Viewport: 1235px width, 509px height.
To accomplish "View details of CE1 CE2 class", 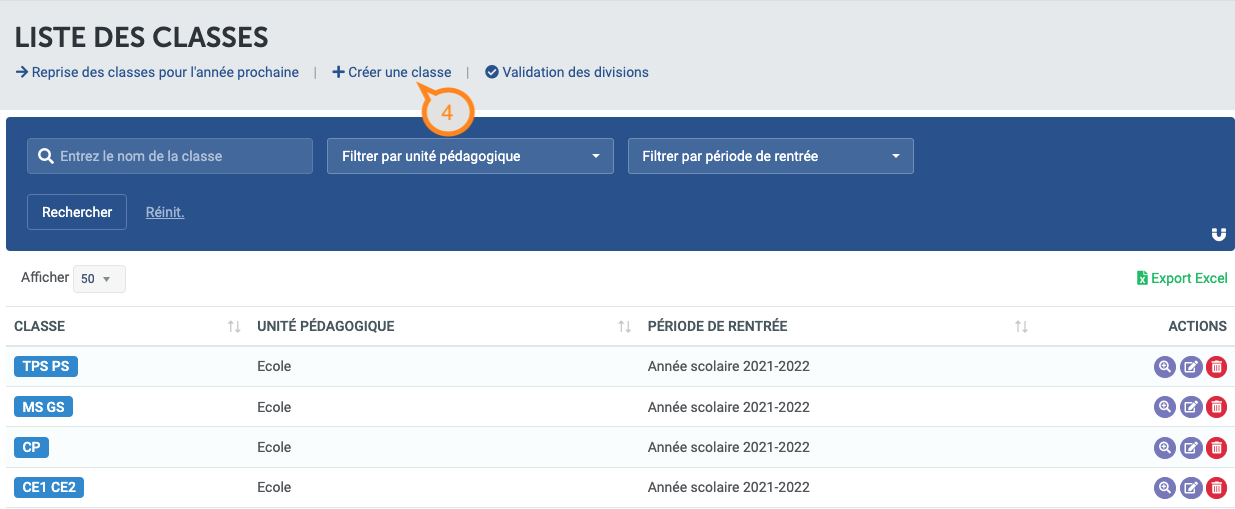I will (x=1165, y=488).
